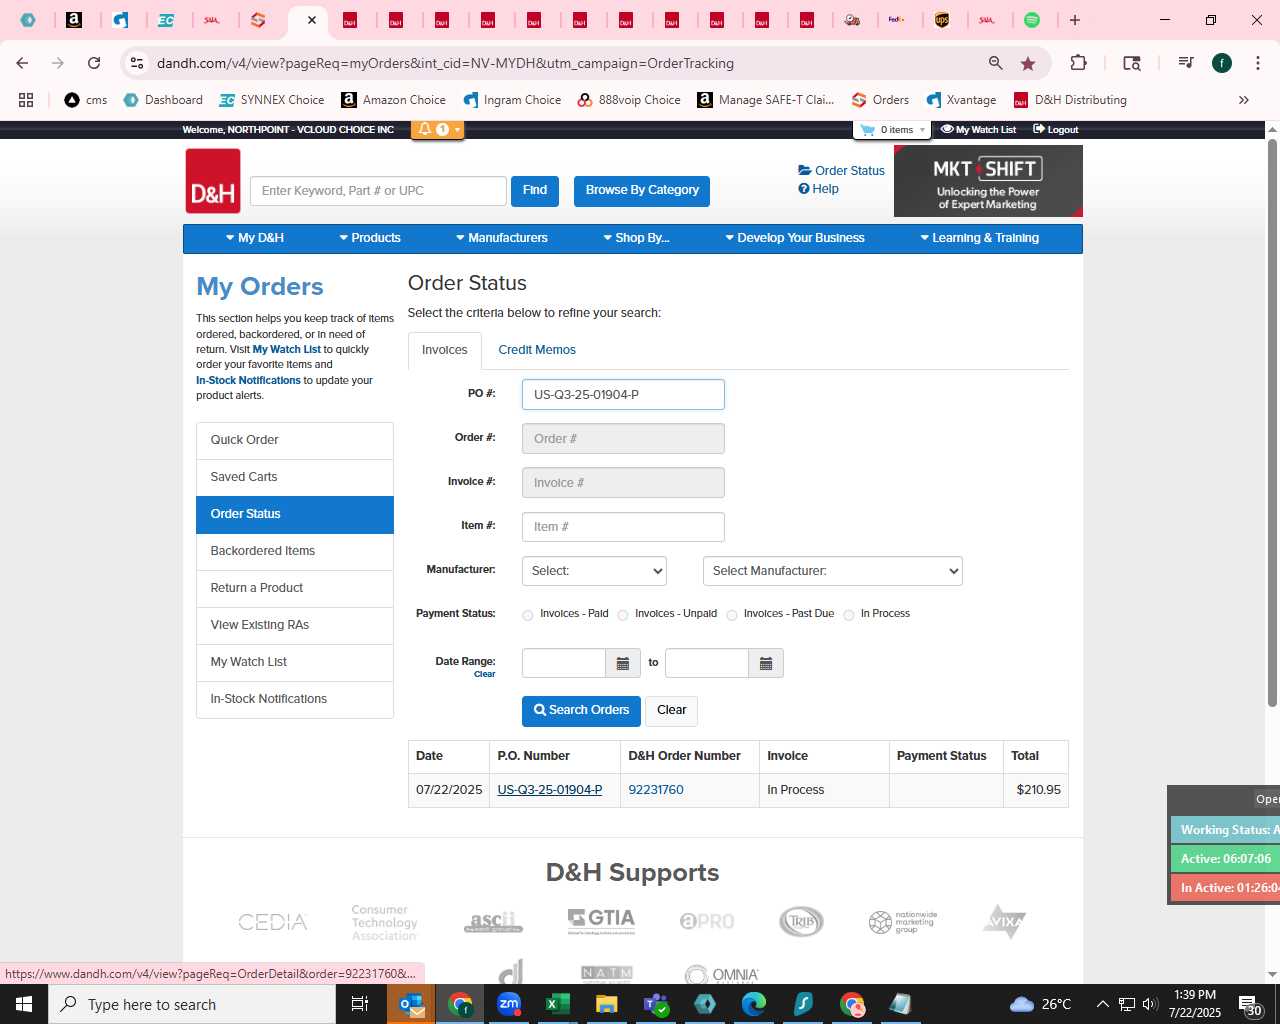The width and height of the screenshot is (1280, 1024).
Task: Open the Date Range start calendar picker
Action: tap(623, 663)
